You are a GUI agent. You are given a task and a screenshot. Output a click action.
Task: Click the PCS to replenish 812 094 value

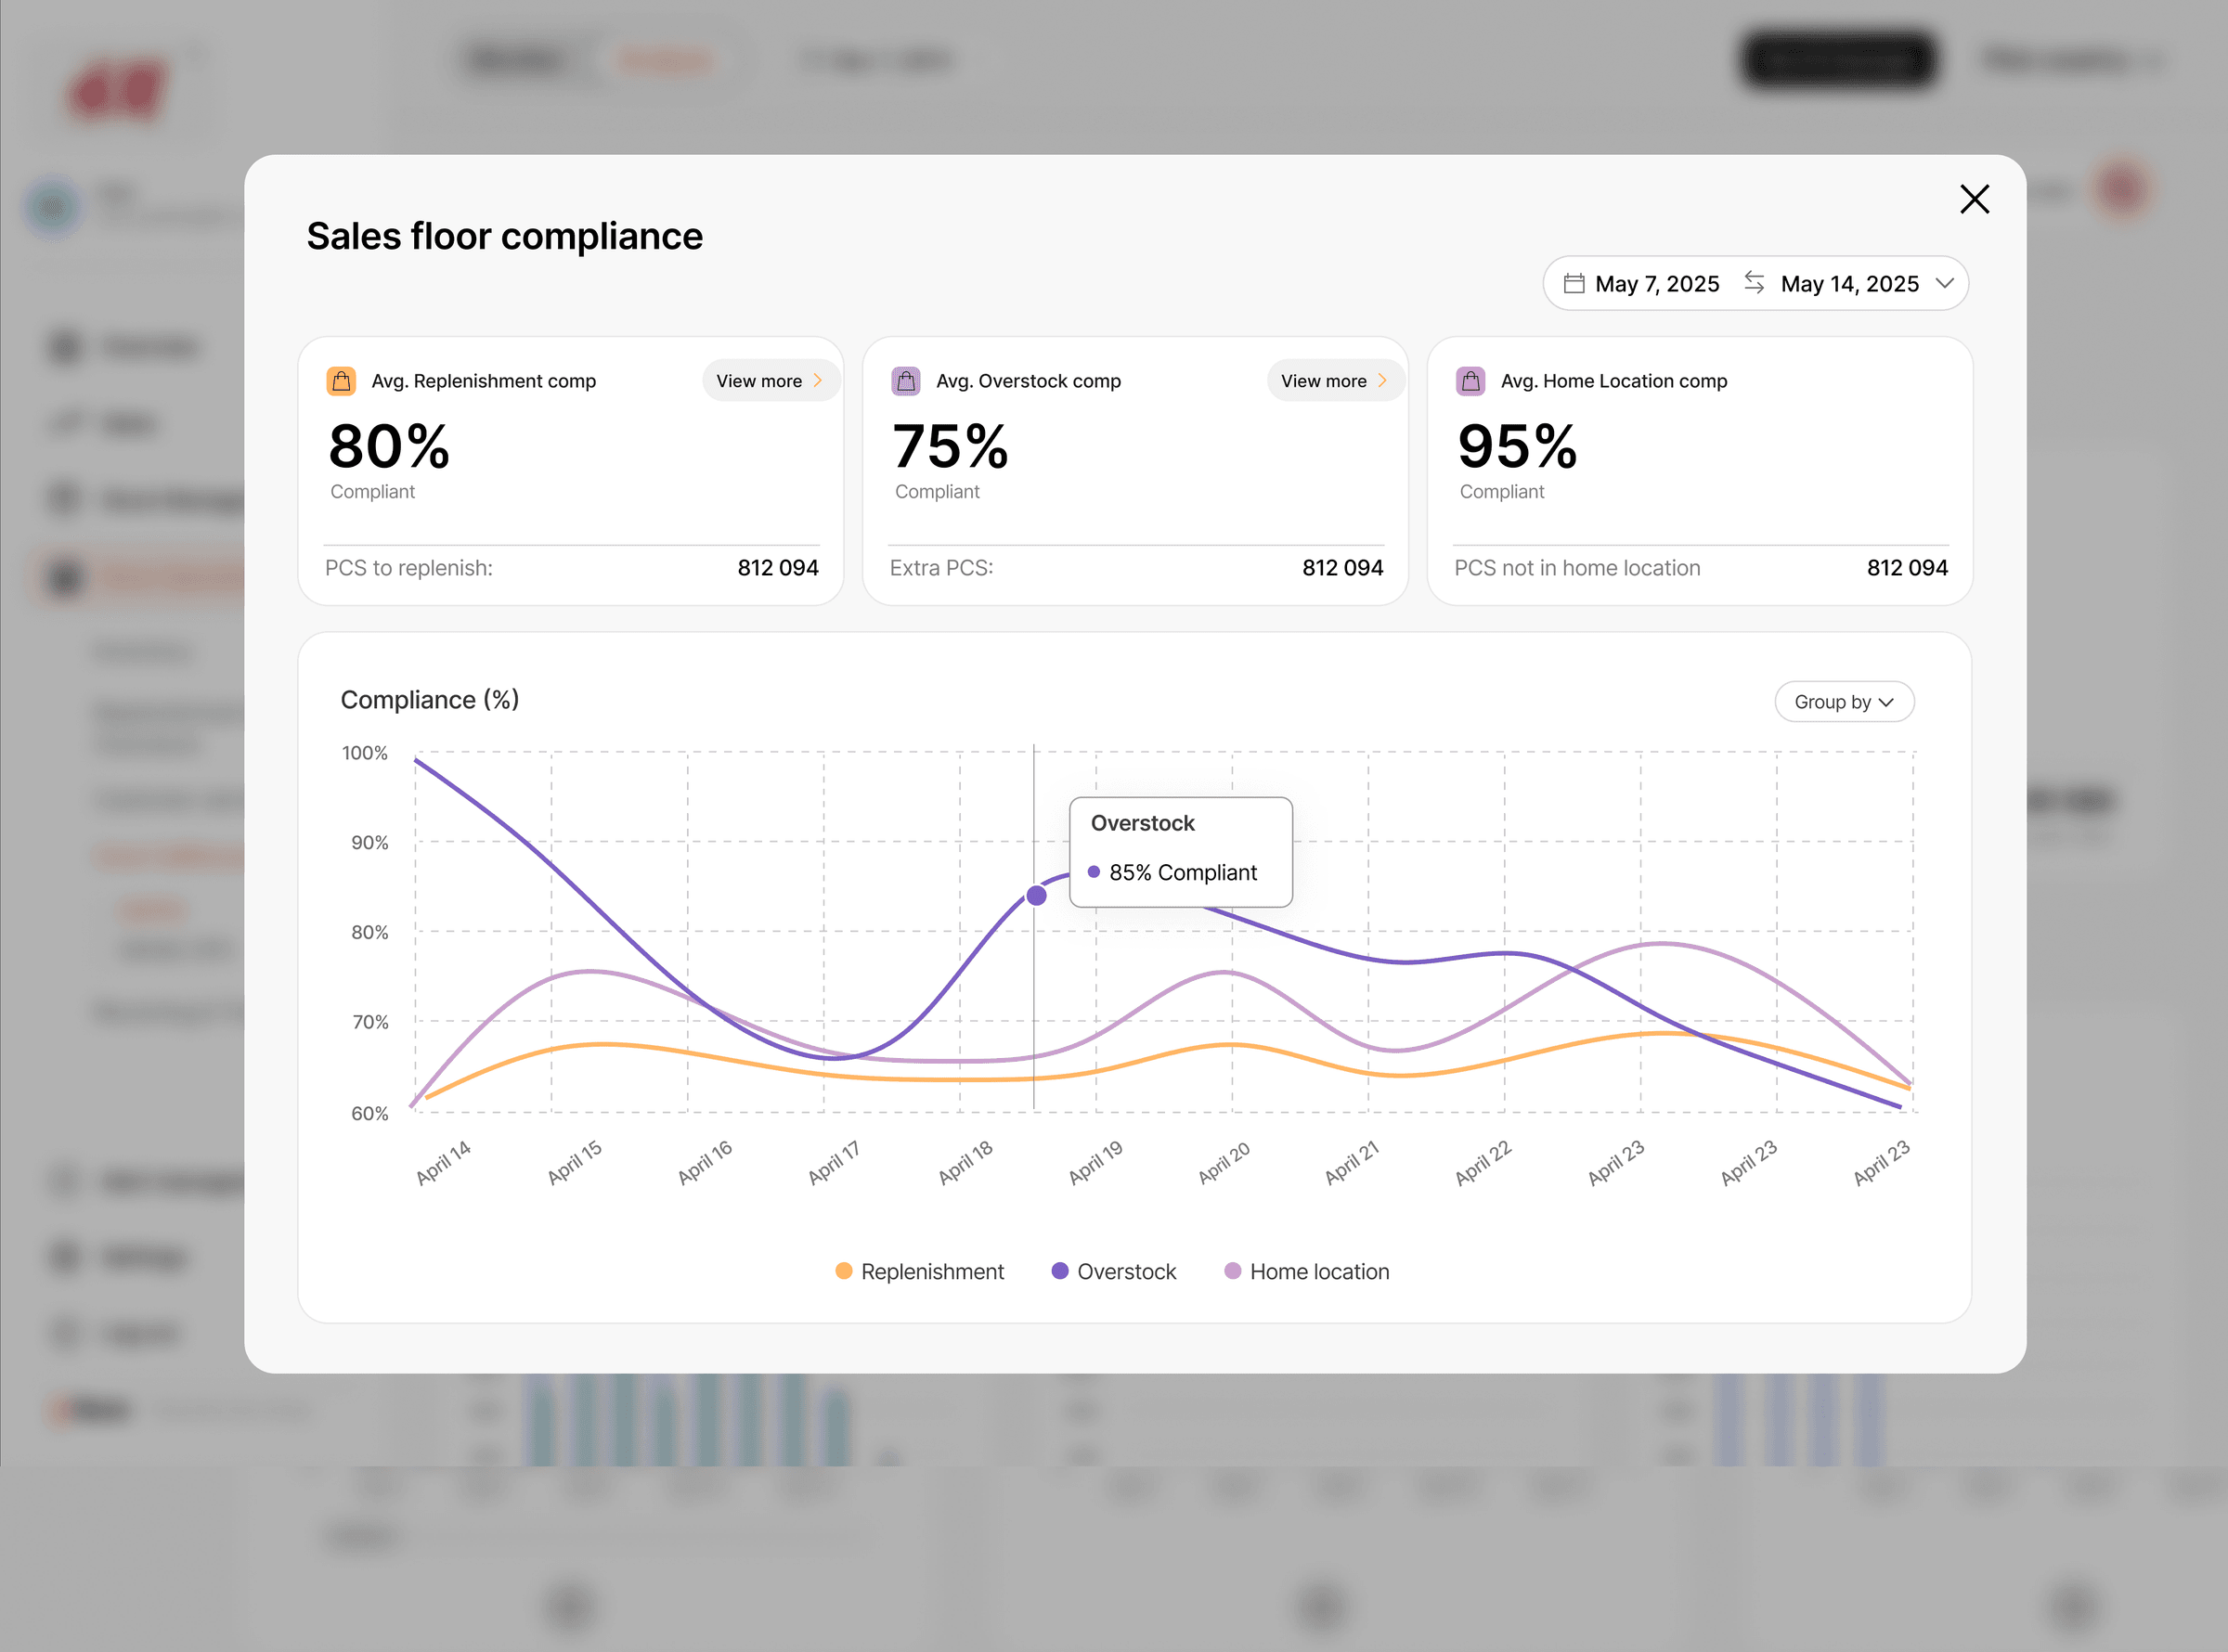tap(778, 568)
